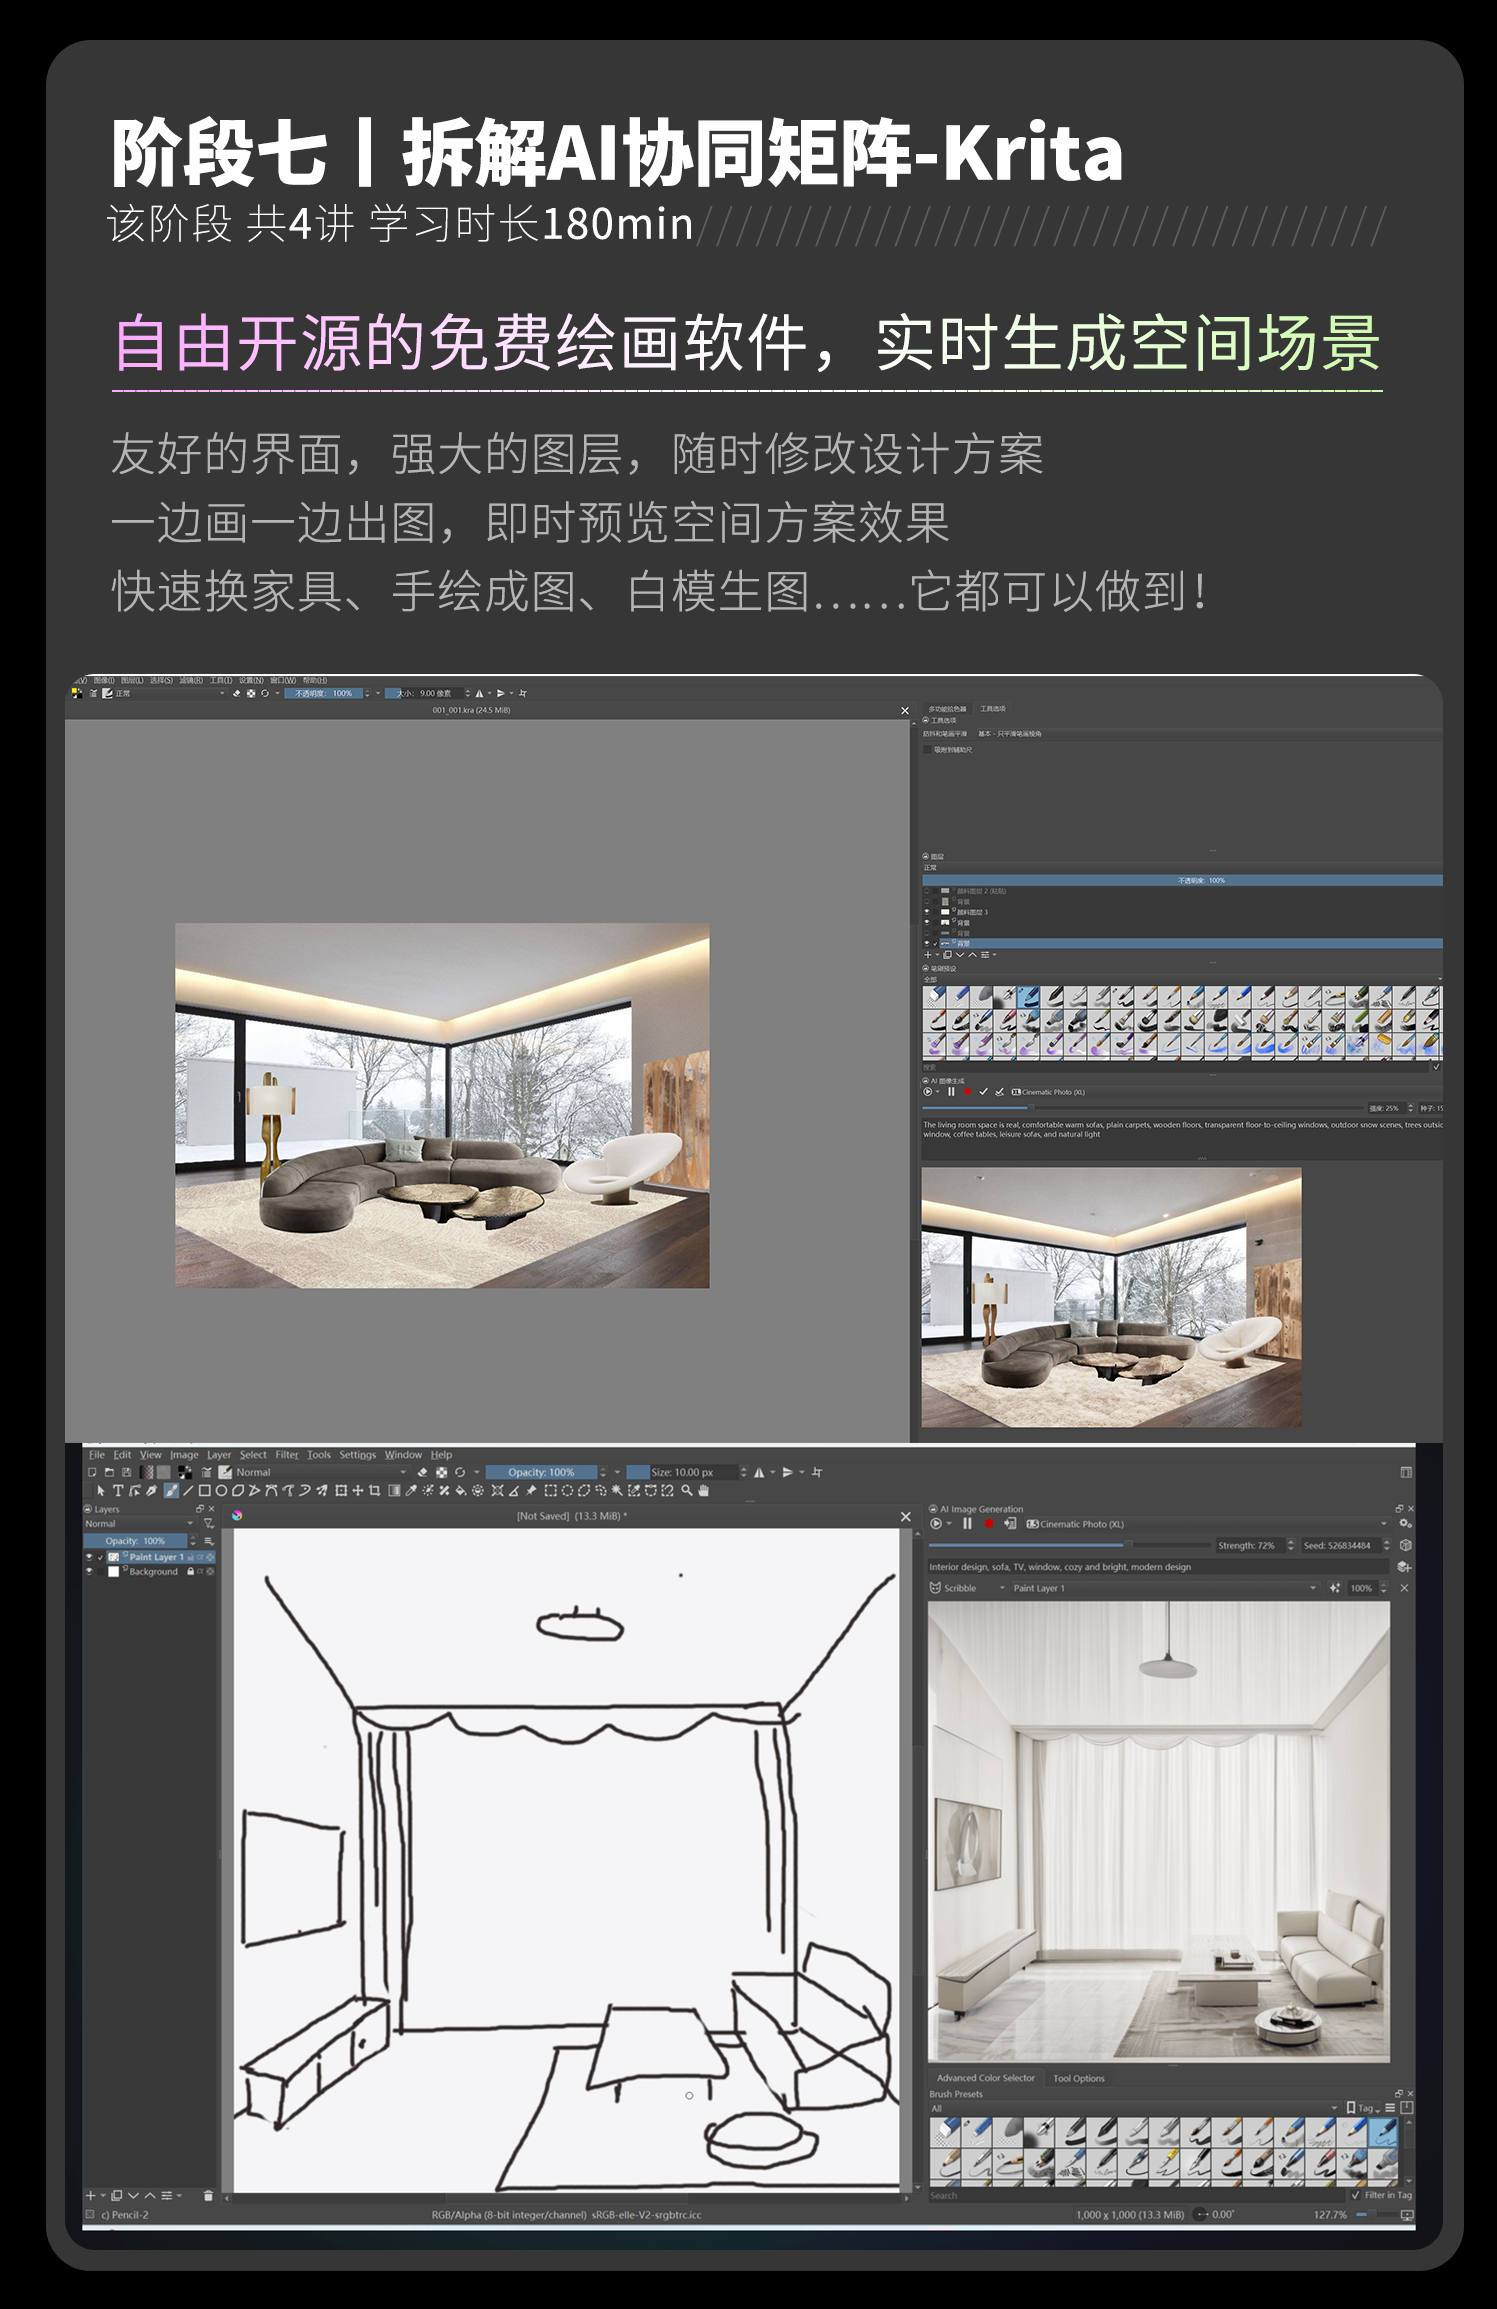Viewport: 1497px width, 2309px height.
Task: Open the All brush tag dropdown
Action: pos(1134,2108)
